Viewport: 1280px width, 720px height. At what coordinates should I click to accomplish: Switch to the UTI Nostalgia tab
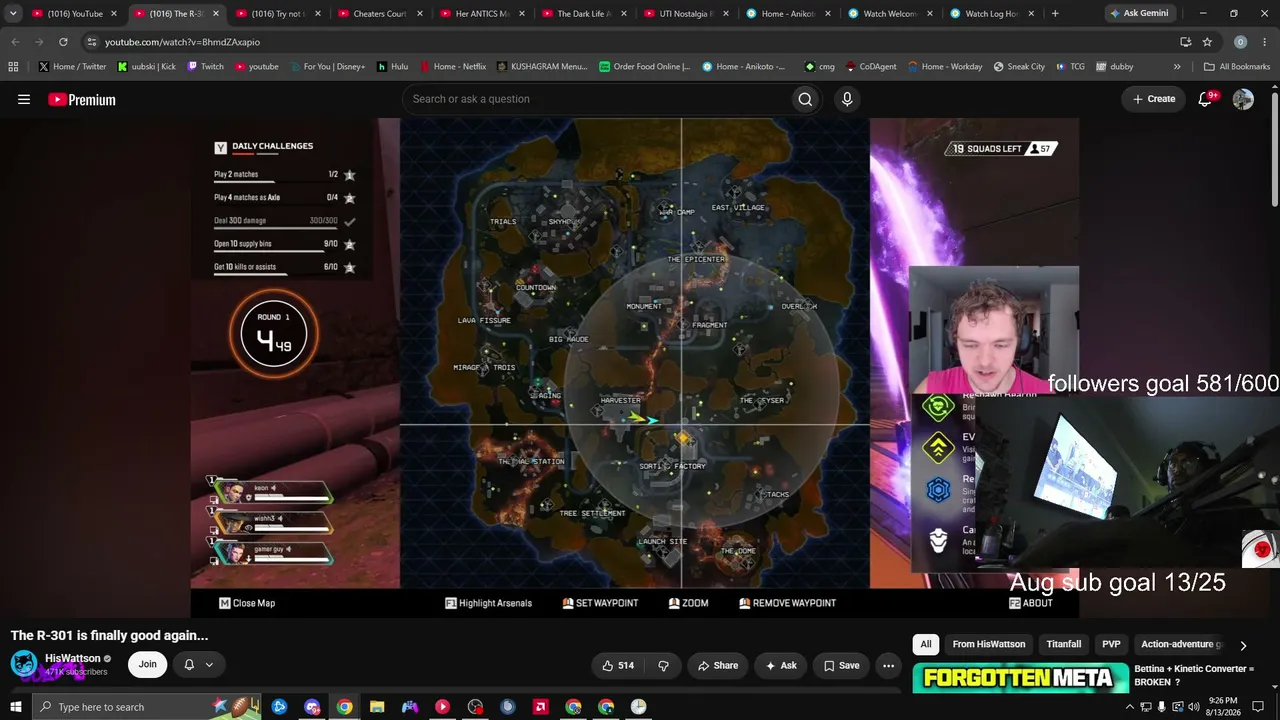coord(686,14)
